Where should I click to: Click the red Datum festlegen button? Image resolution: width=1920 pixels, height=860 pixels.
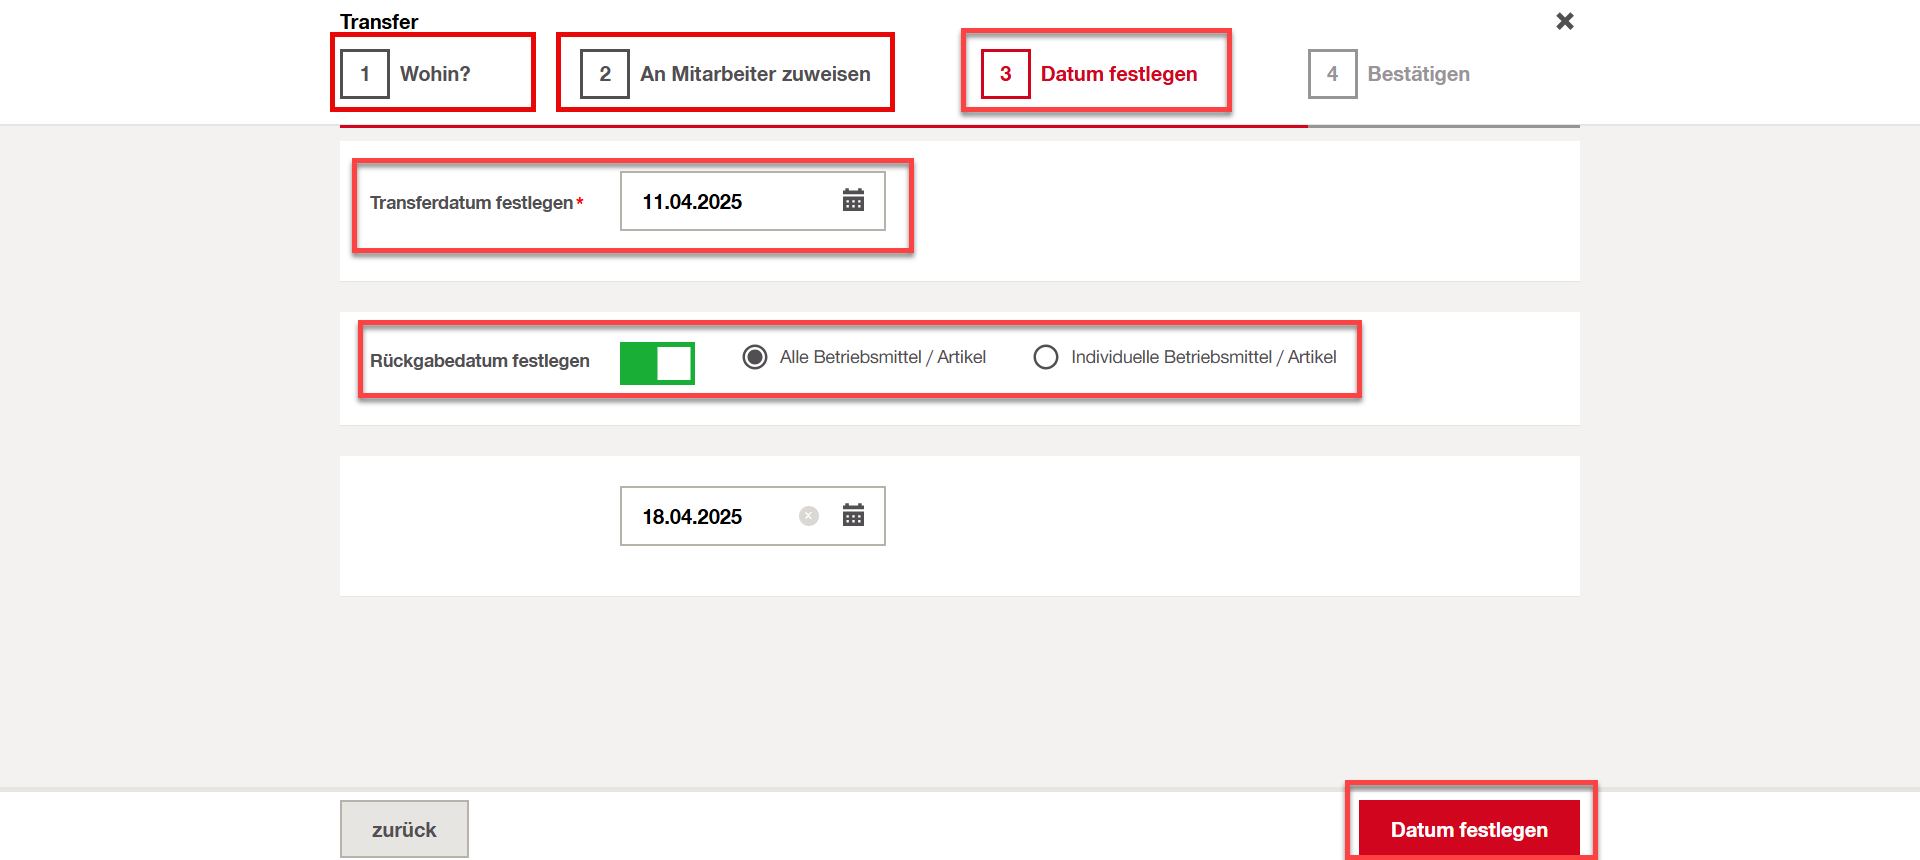click(x=1468, y=829)
